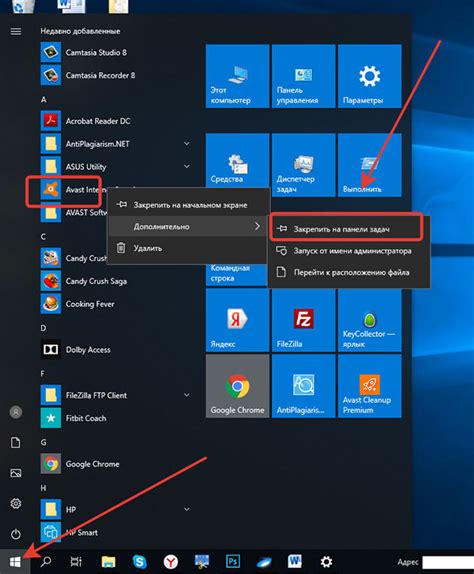Open the FileZilla tile

(303, 320)
